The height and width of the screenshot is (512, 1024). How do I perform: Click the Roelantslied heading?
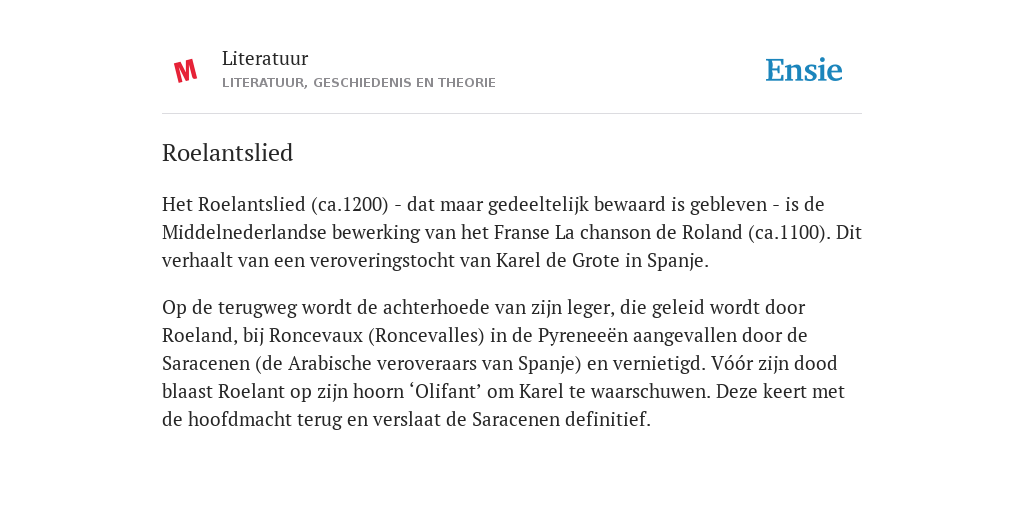pyautogui.click(x=227, y=153)
